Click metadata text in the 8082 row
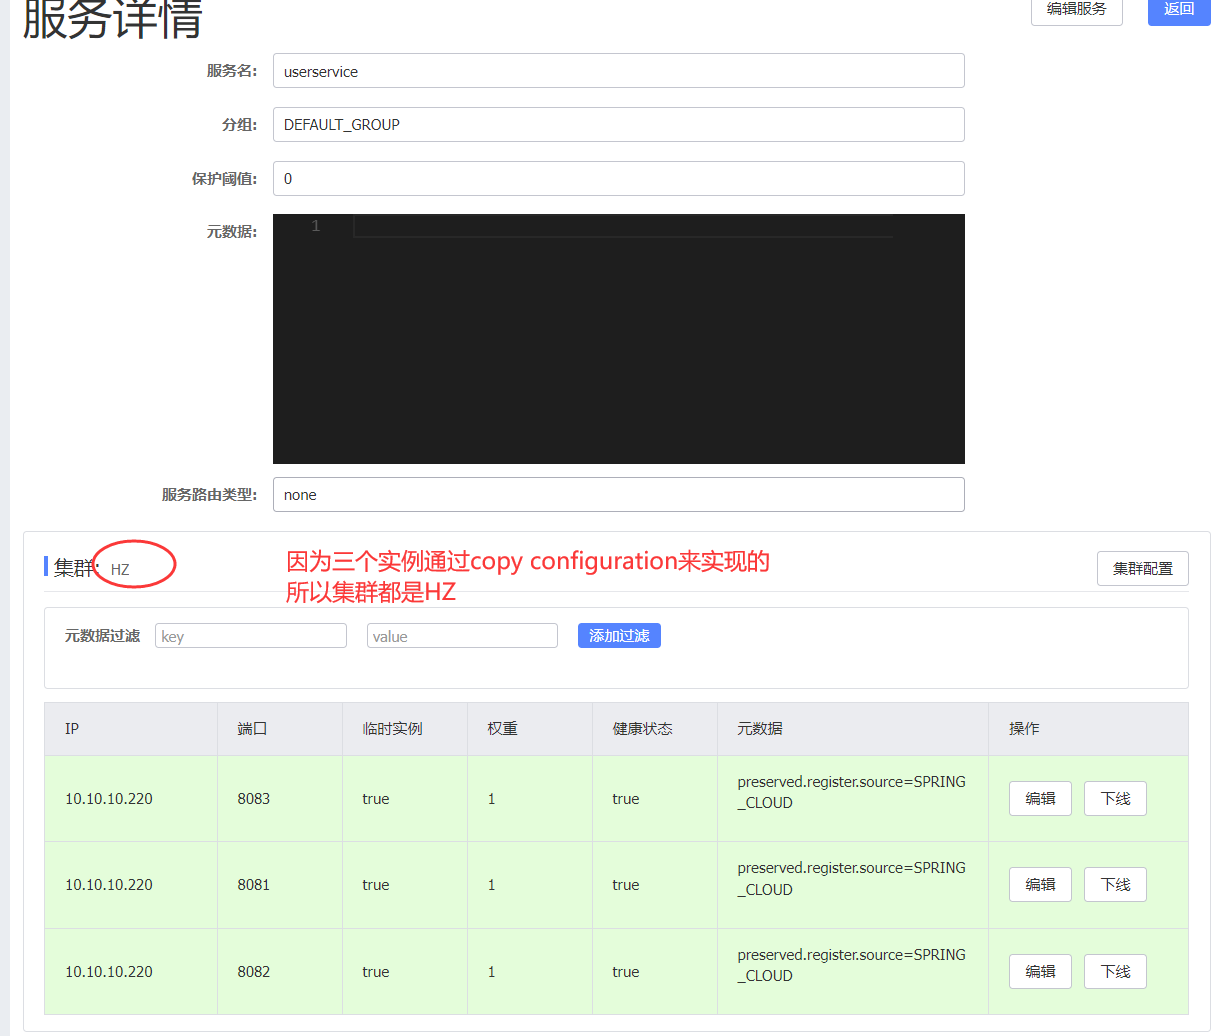Viewport: 1211px width, 1036px height. pos(852,965)
